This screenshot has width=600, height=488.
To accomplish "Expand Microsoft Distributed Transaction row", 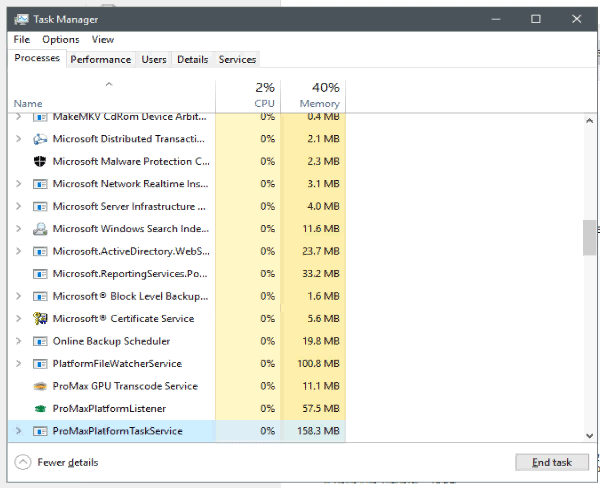I will pos(18,139).
